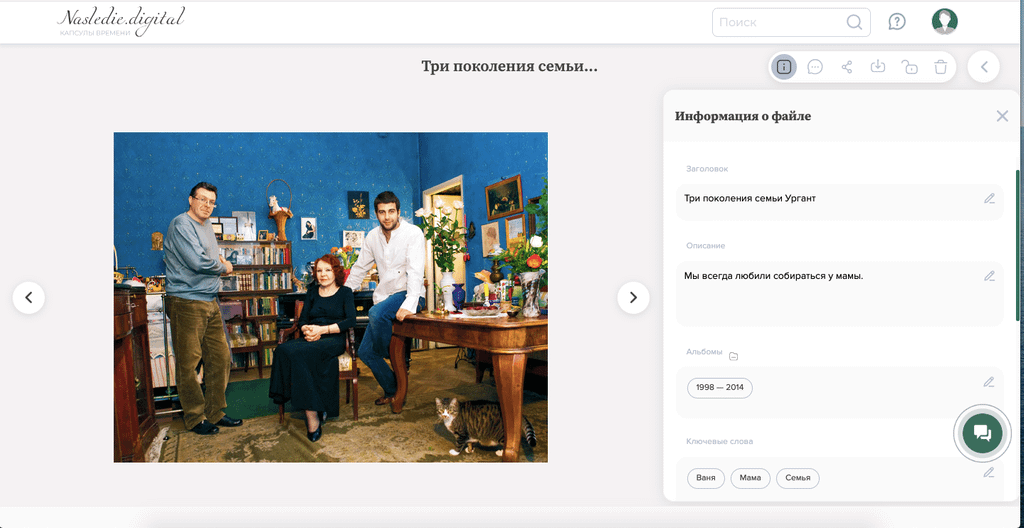Select the Семья keyword tag
This screenshot has height=528, width=1024.
798,478
